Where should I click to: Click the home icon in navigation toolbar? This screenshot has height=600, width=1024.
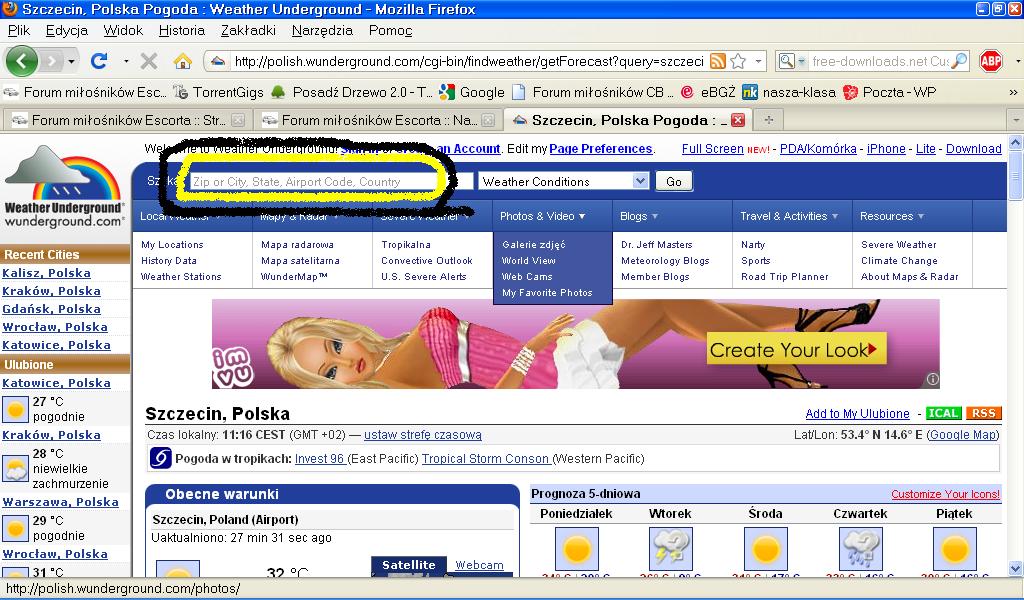182,61
